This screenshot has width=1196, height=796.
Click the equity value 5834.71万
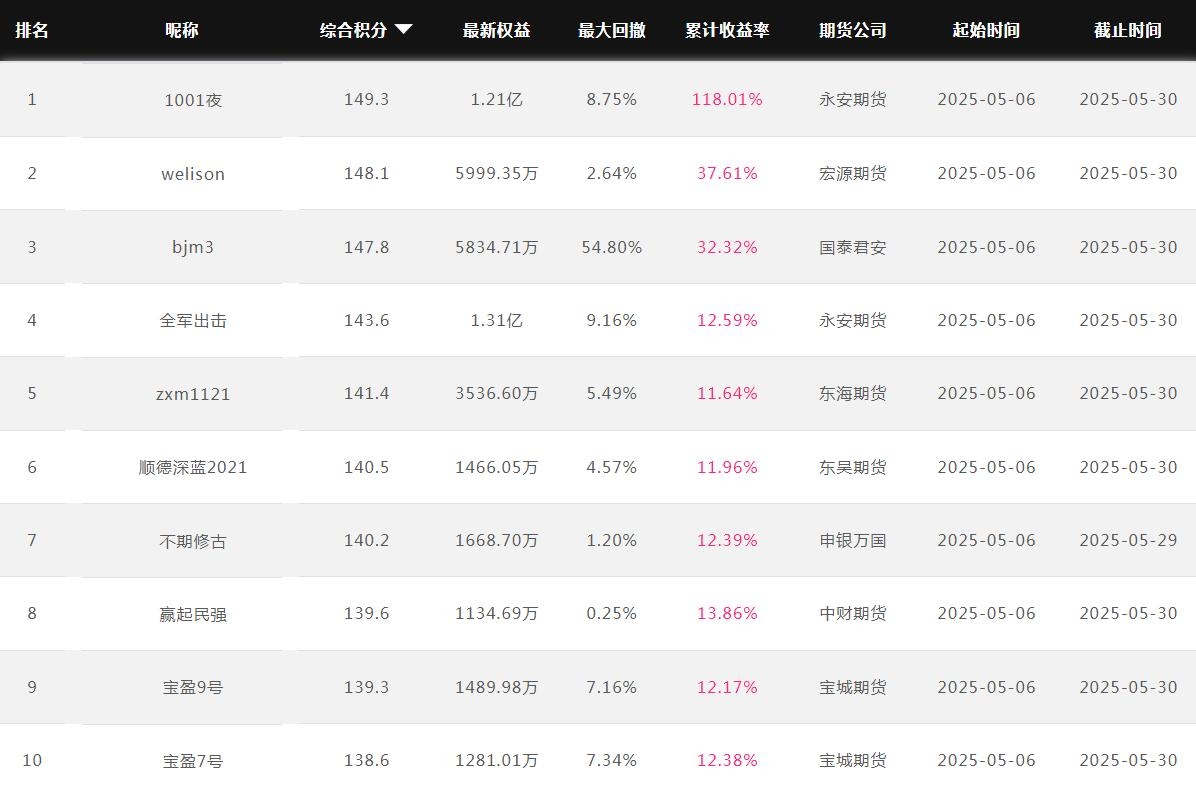click(x=497, y=247)
